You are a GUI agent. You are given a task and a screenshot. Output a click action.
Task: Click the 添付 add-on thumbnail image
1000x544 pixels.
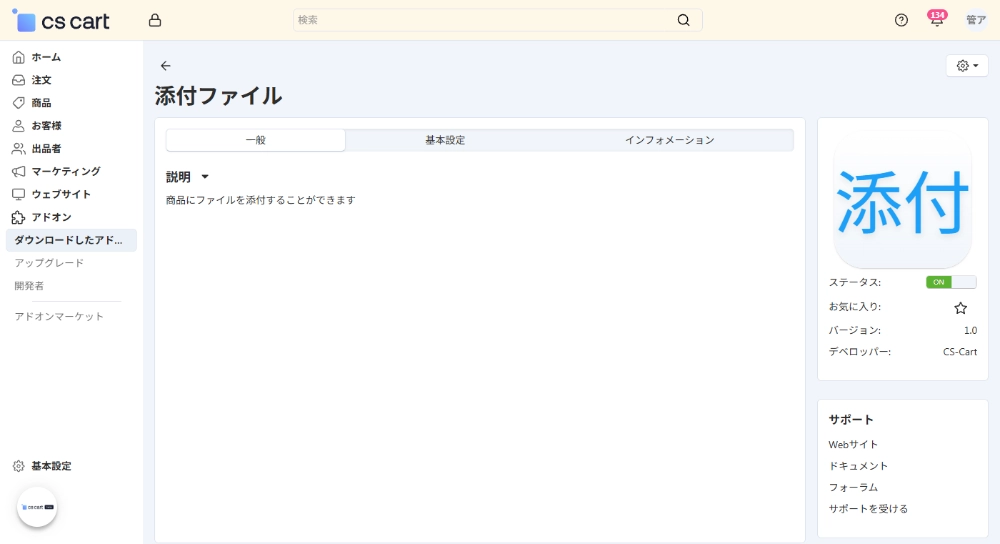(x=902, y=200)
